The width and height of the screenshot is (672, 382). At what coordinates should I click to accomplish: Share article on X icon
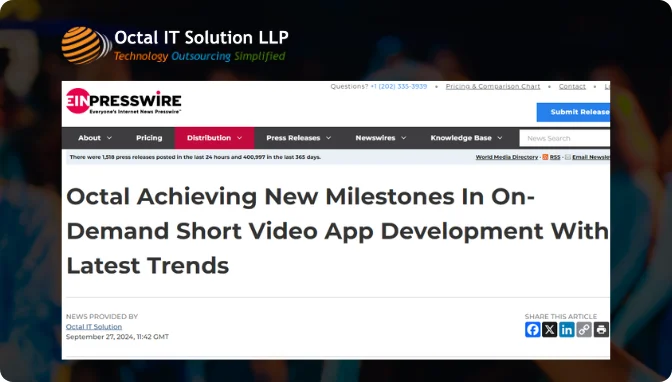click(x=549, y=330)
